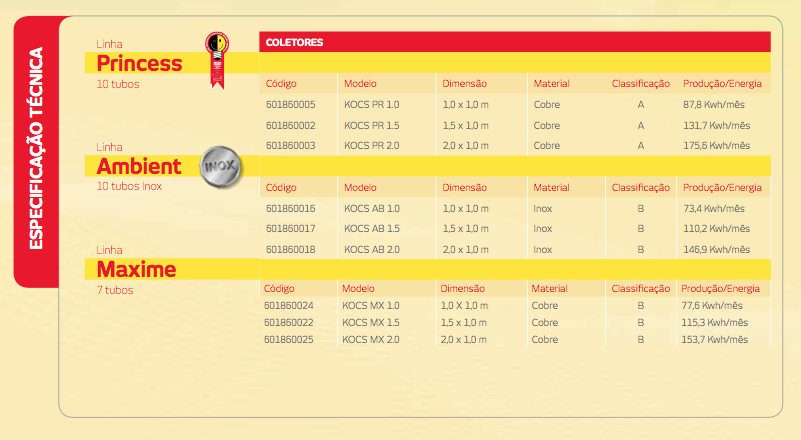This screenshot has height=440, width=801.
Task: Select the red COLETORES header bar
Action: [x=514, y=42]
